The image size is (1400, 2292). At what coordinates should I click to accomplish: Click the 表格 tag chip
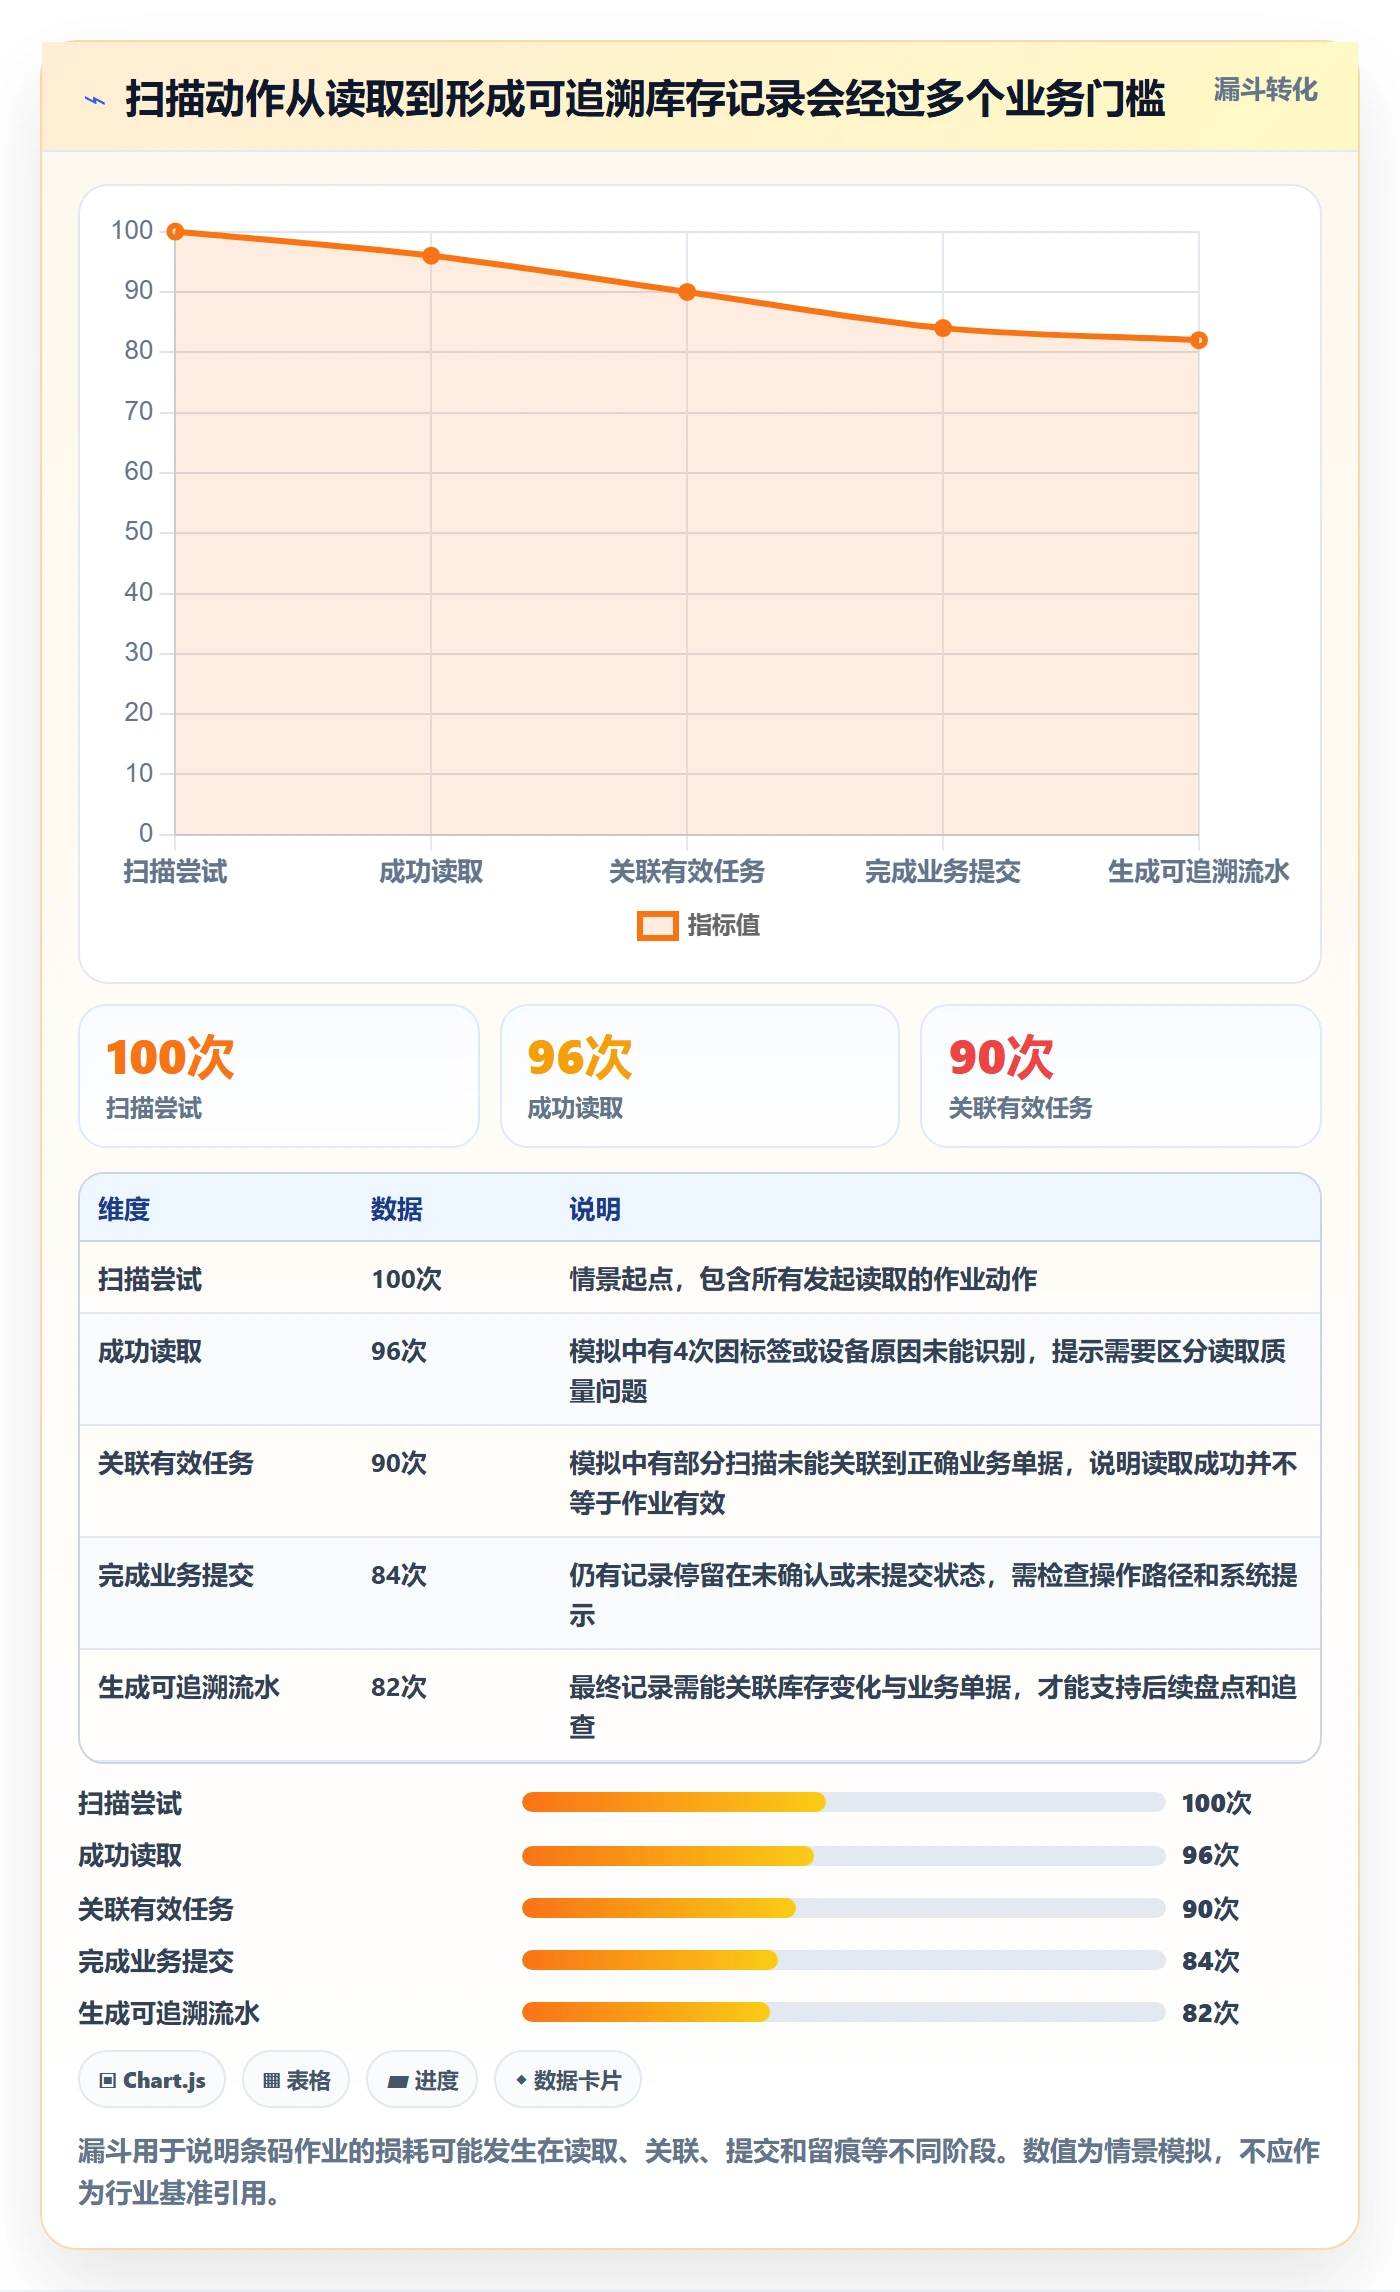coord(296,2080)
